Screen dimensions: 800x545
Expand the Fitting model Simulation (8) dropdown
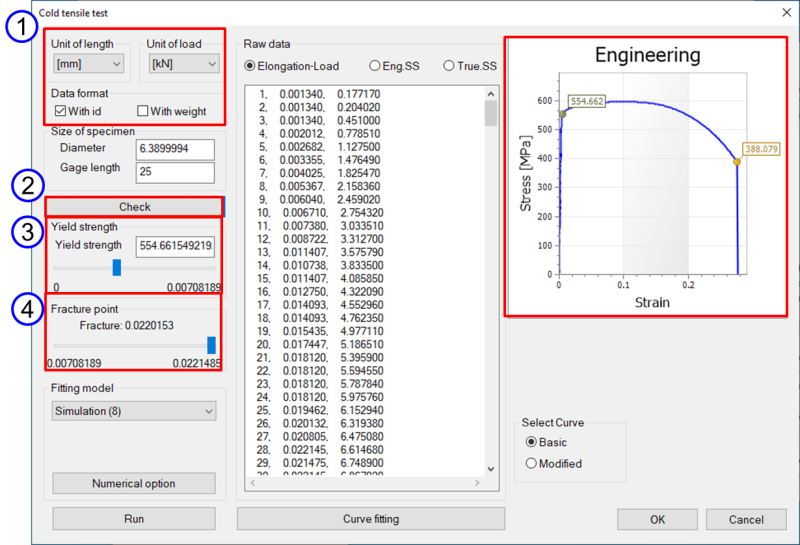pyautogui.click(x=133, y=411)
